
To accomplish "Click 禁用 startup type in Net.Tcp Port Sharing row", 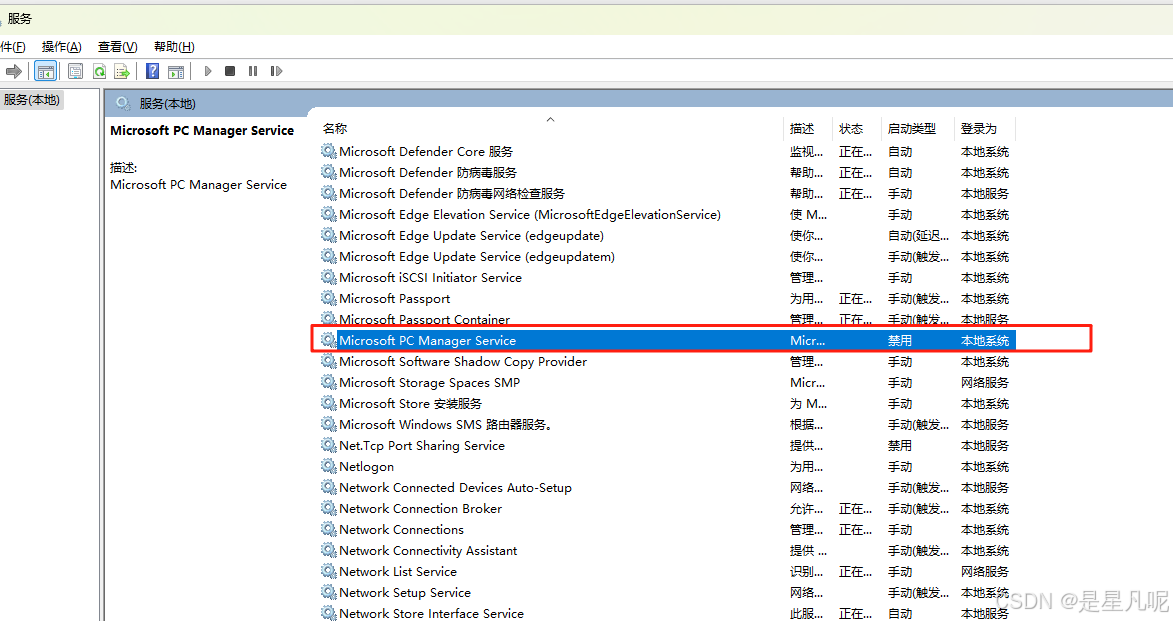I will 900,444.
